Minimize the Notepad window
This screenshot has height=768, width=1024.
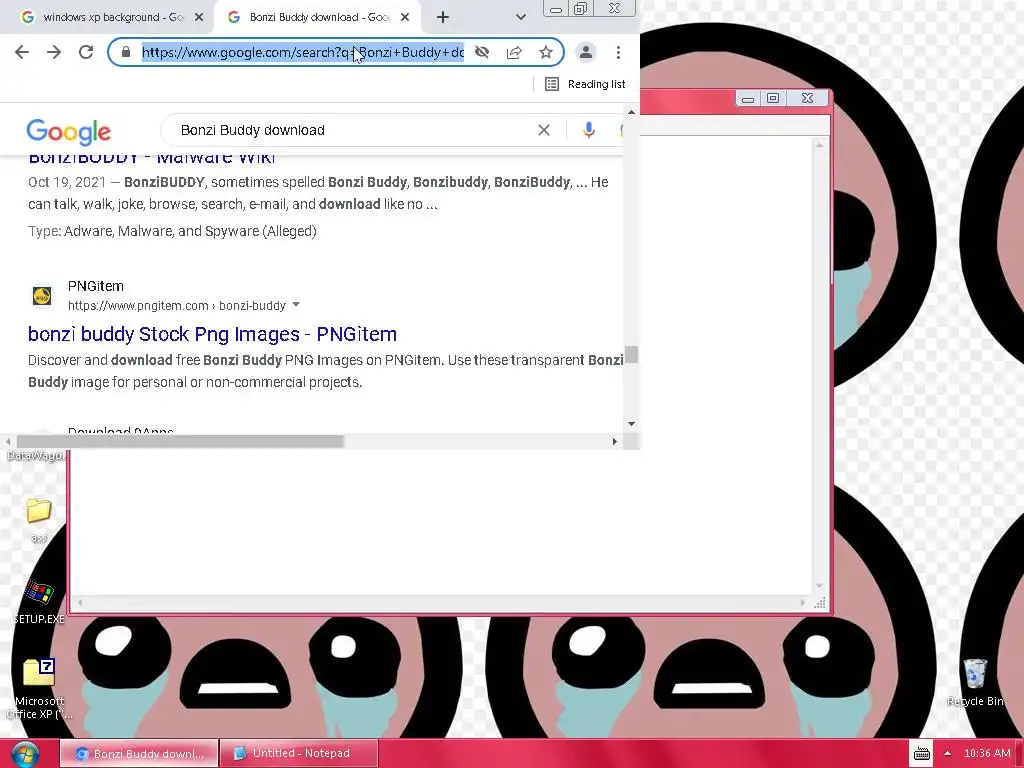coord(748,99)
